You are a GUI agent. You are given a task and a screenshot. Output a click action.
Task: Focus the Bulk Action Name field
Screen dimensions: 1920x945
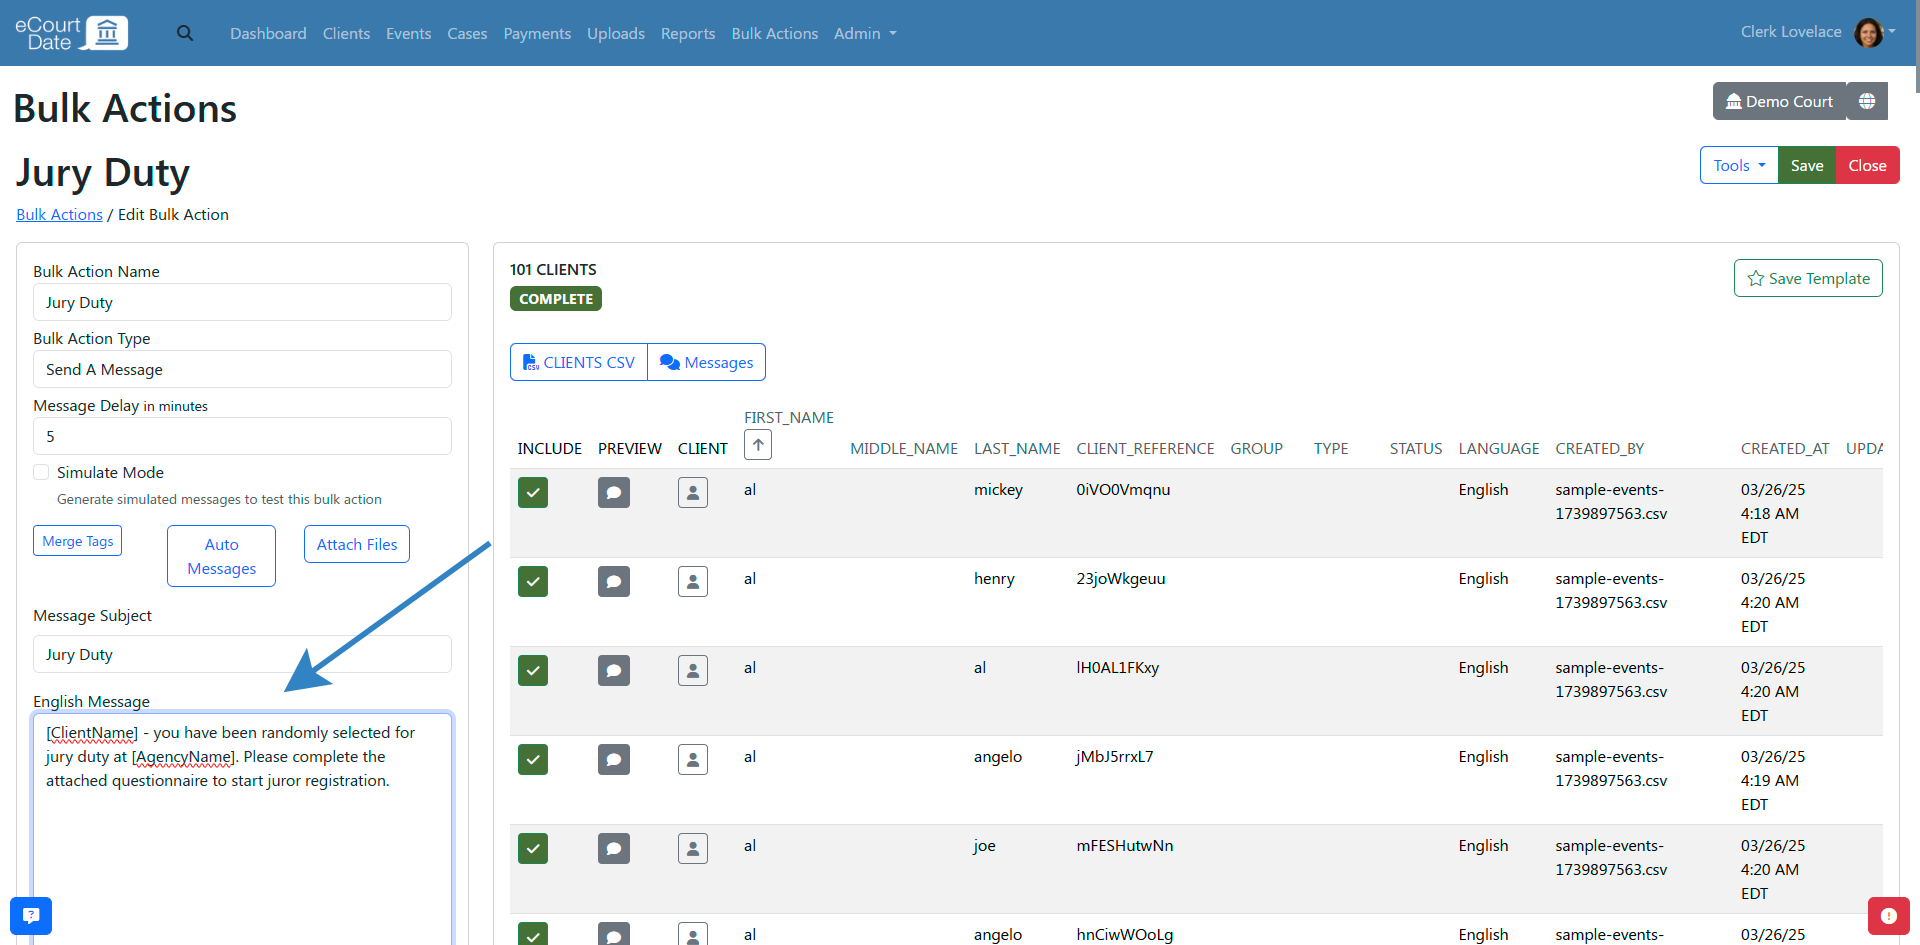[242, 302]
